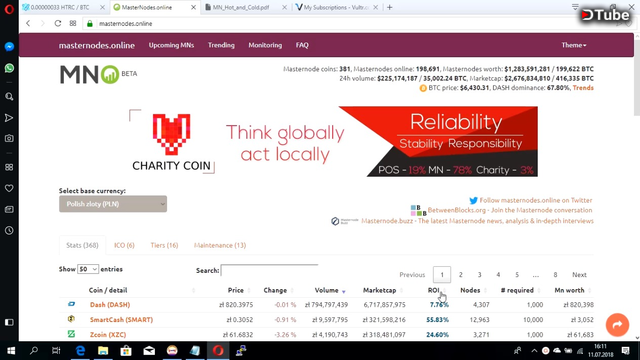Sort table by Price column

click(236, 290)
